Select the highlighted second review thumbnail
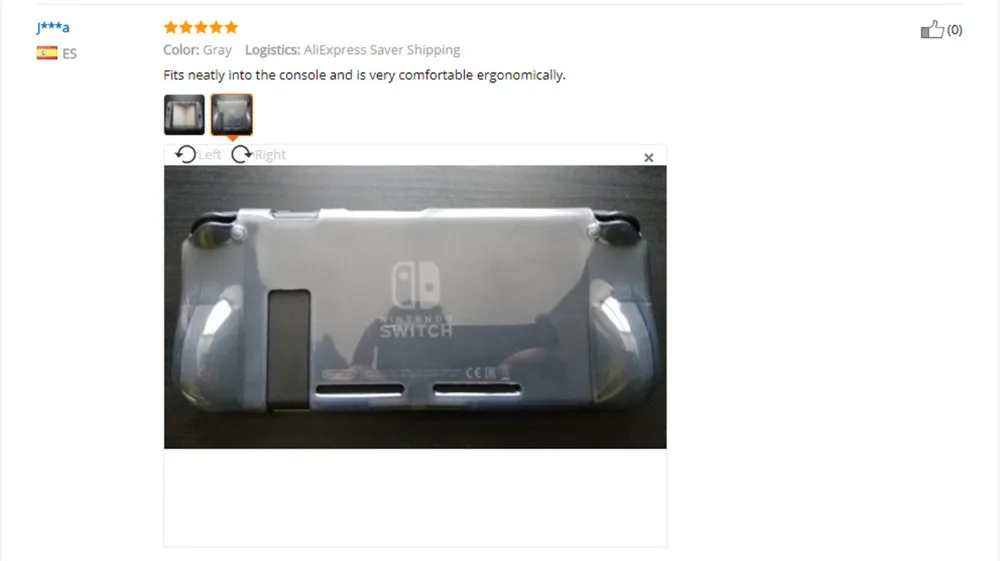The width and height of the screenshot is (1000, 561). point(232,115)
